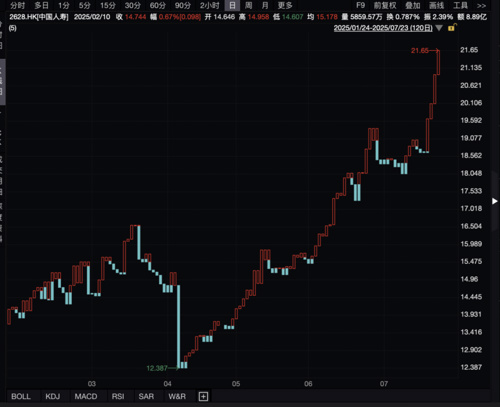Select the 周 weekly timeframe

coord(248,5)
